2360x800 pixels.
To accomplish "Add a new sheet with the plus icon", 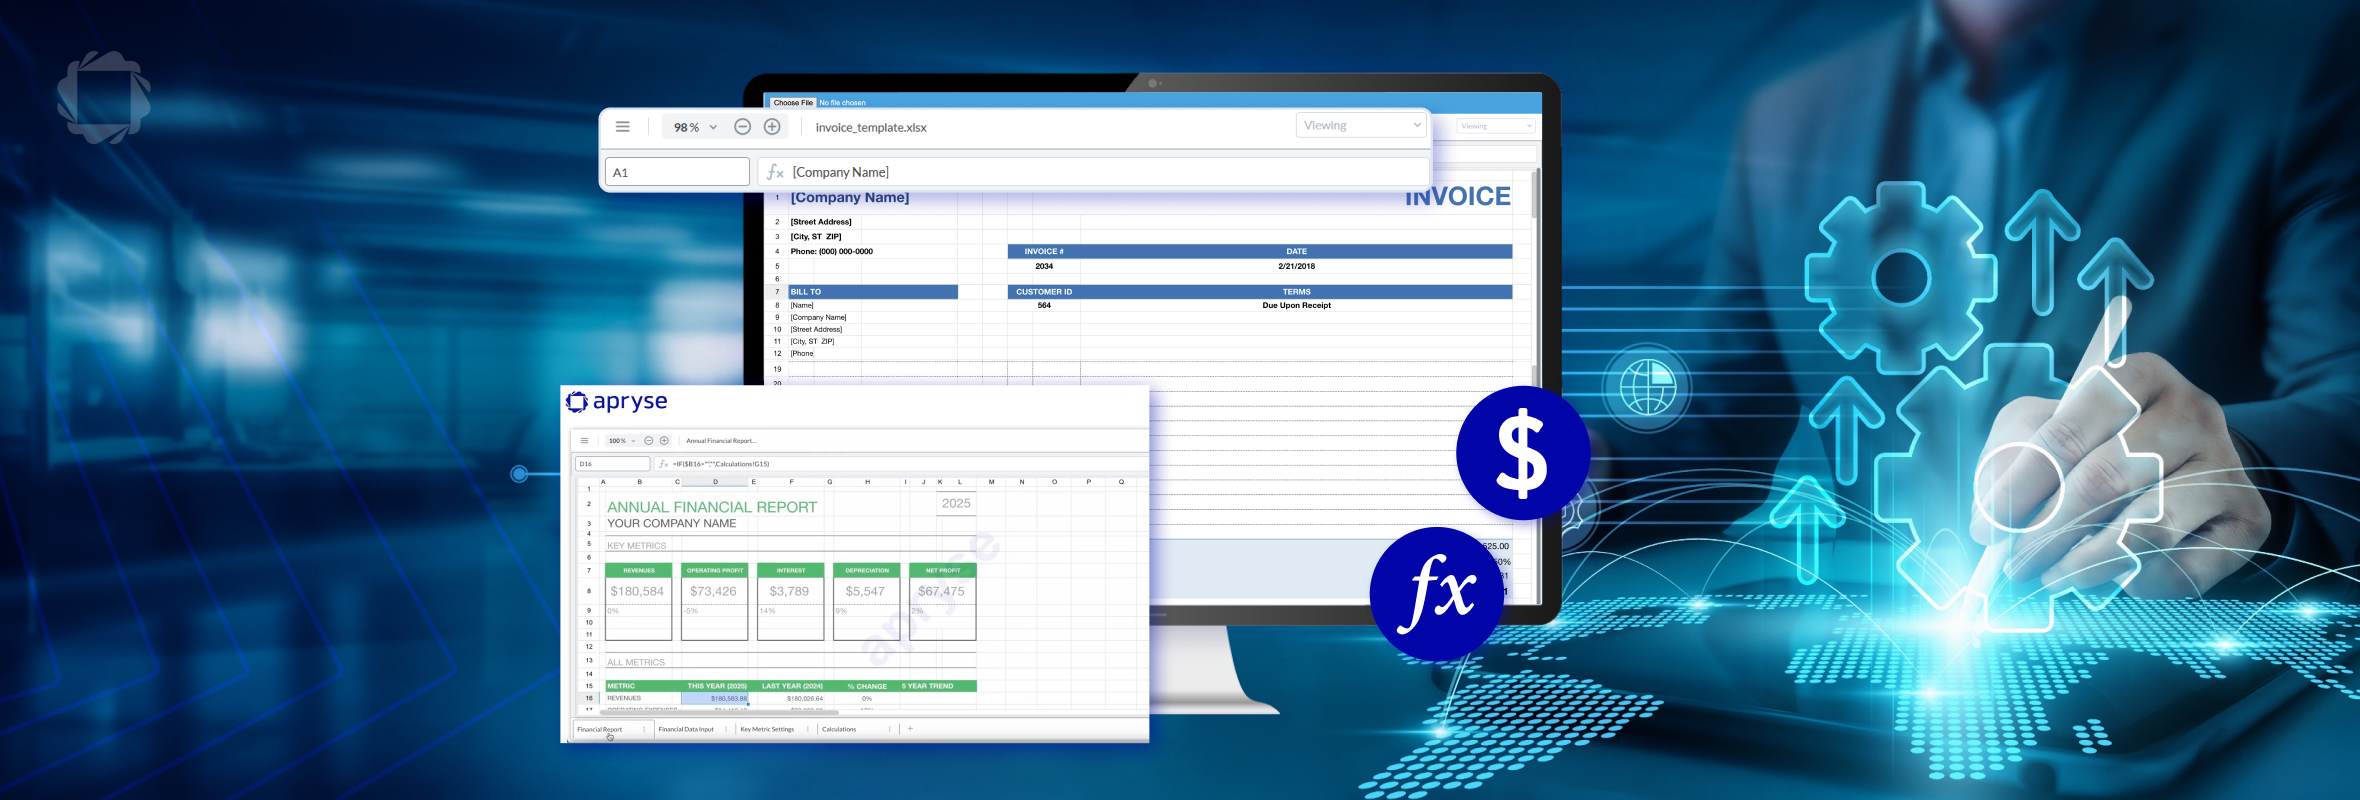I will click(910, 729).
